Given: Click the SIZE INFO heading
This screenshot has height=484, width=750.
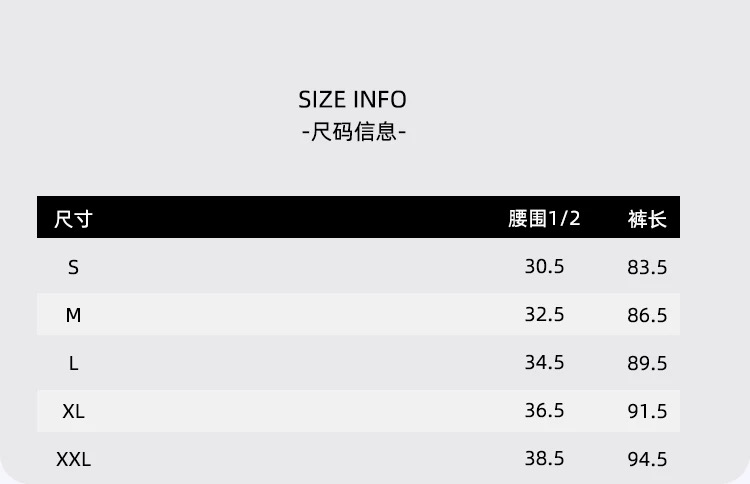Looking at the screenshot, I should click(x=352, y=99).
